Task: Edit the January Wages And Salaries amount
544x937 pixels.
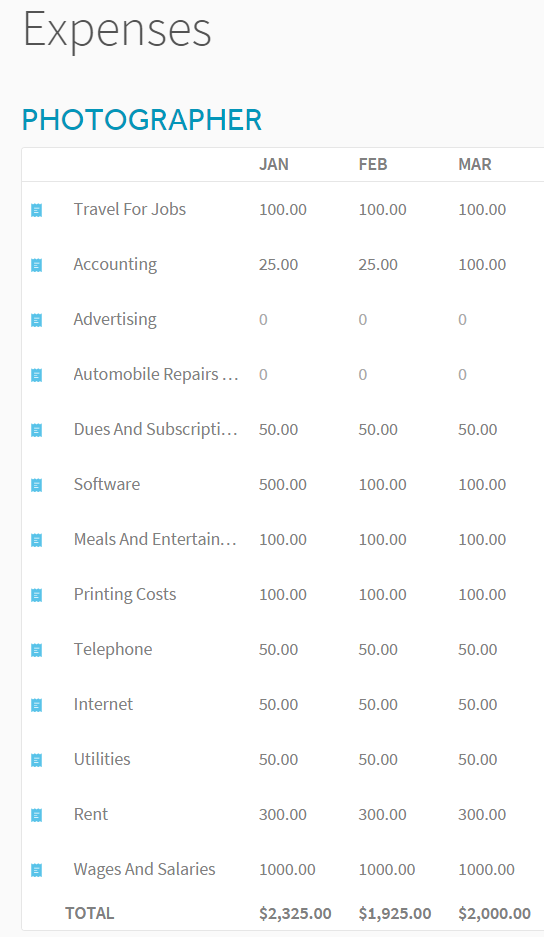Action: (x=287, y=869)
